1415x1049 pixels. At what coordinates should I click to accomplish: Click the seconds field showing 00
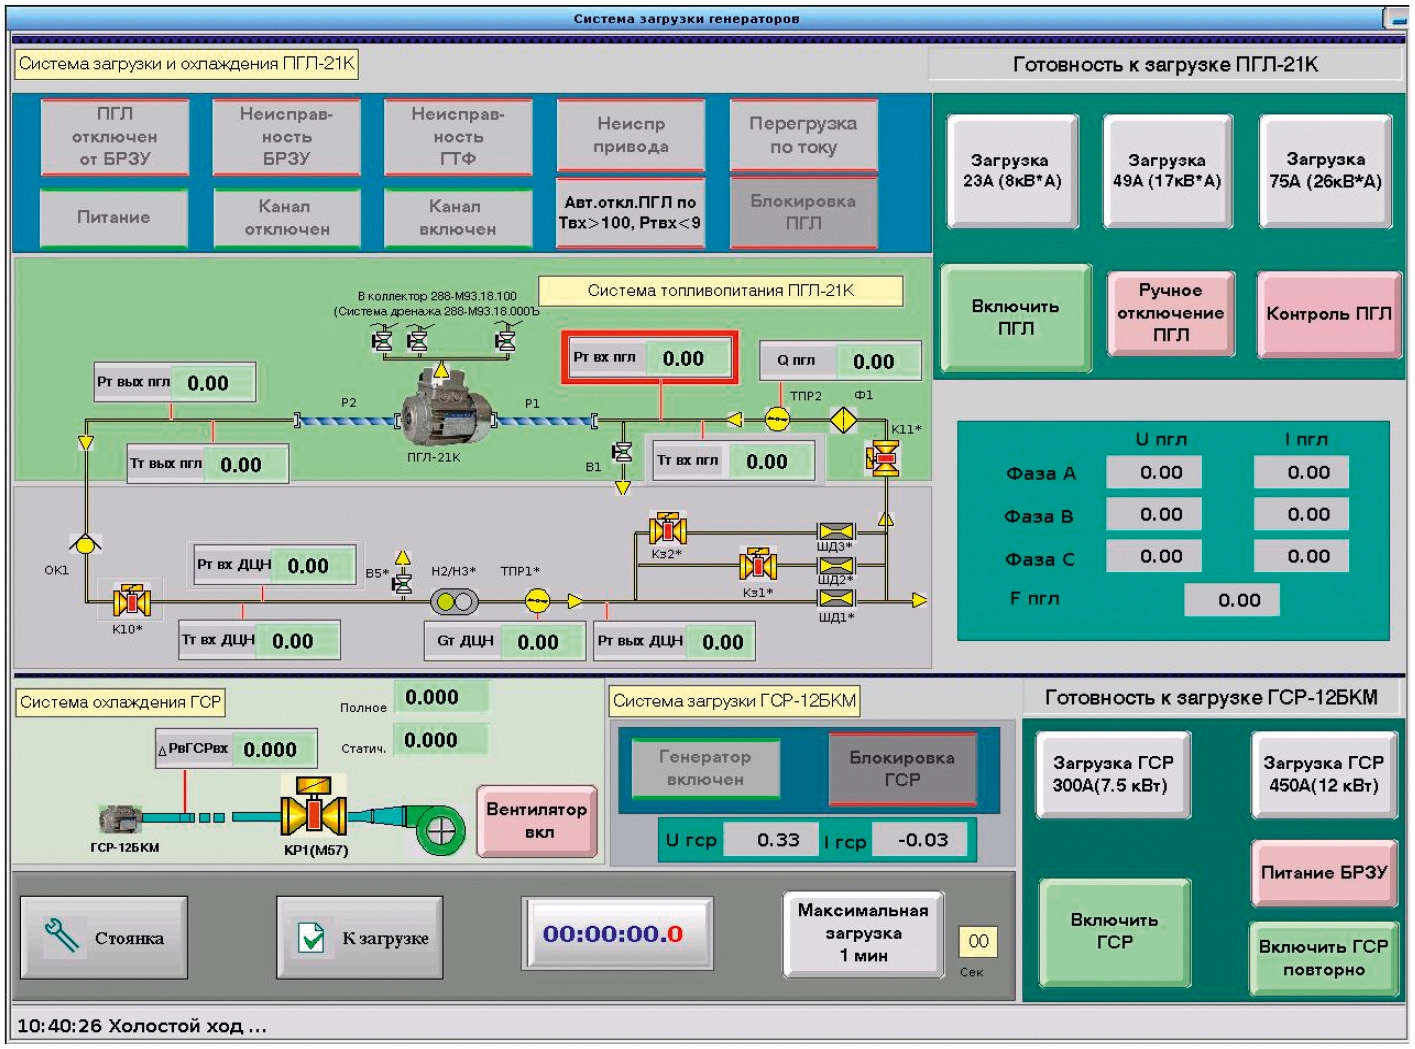pos(978,941)
